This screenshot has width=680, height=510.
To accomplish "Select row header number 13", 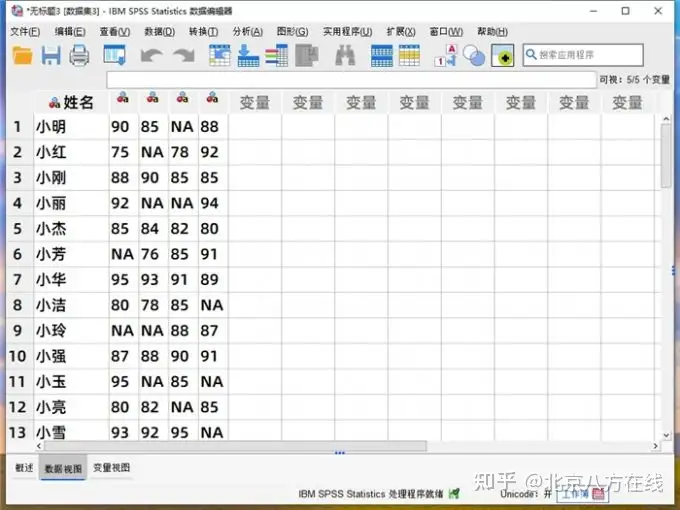I will [17, 432].
